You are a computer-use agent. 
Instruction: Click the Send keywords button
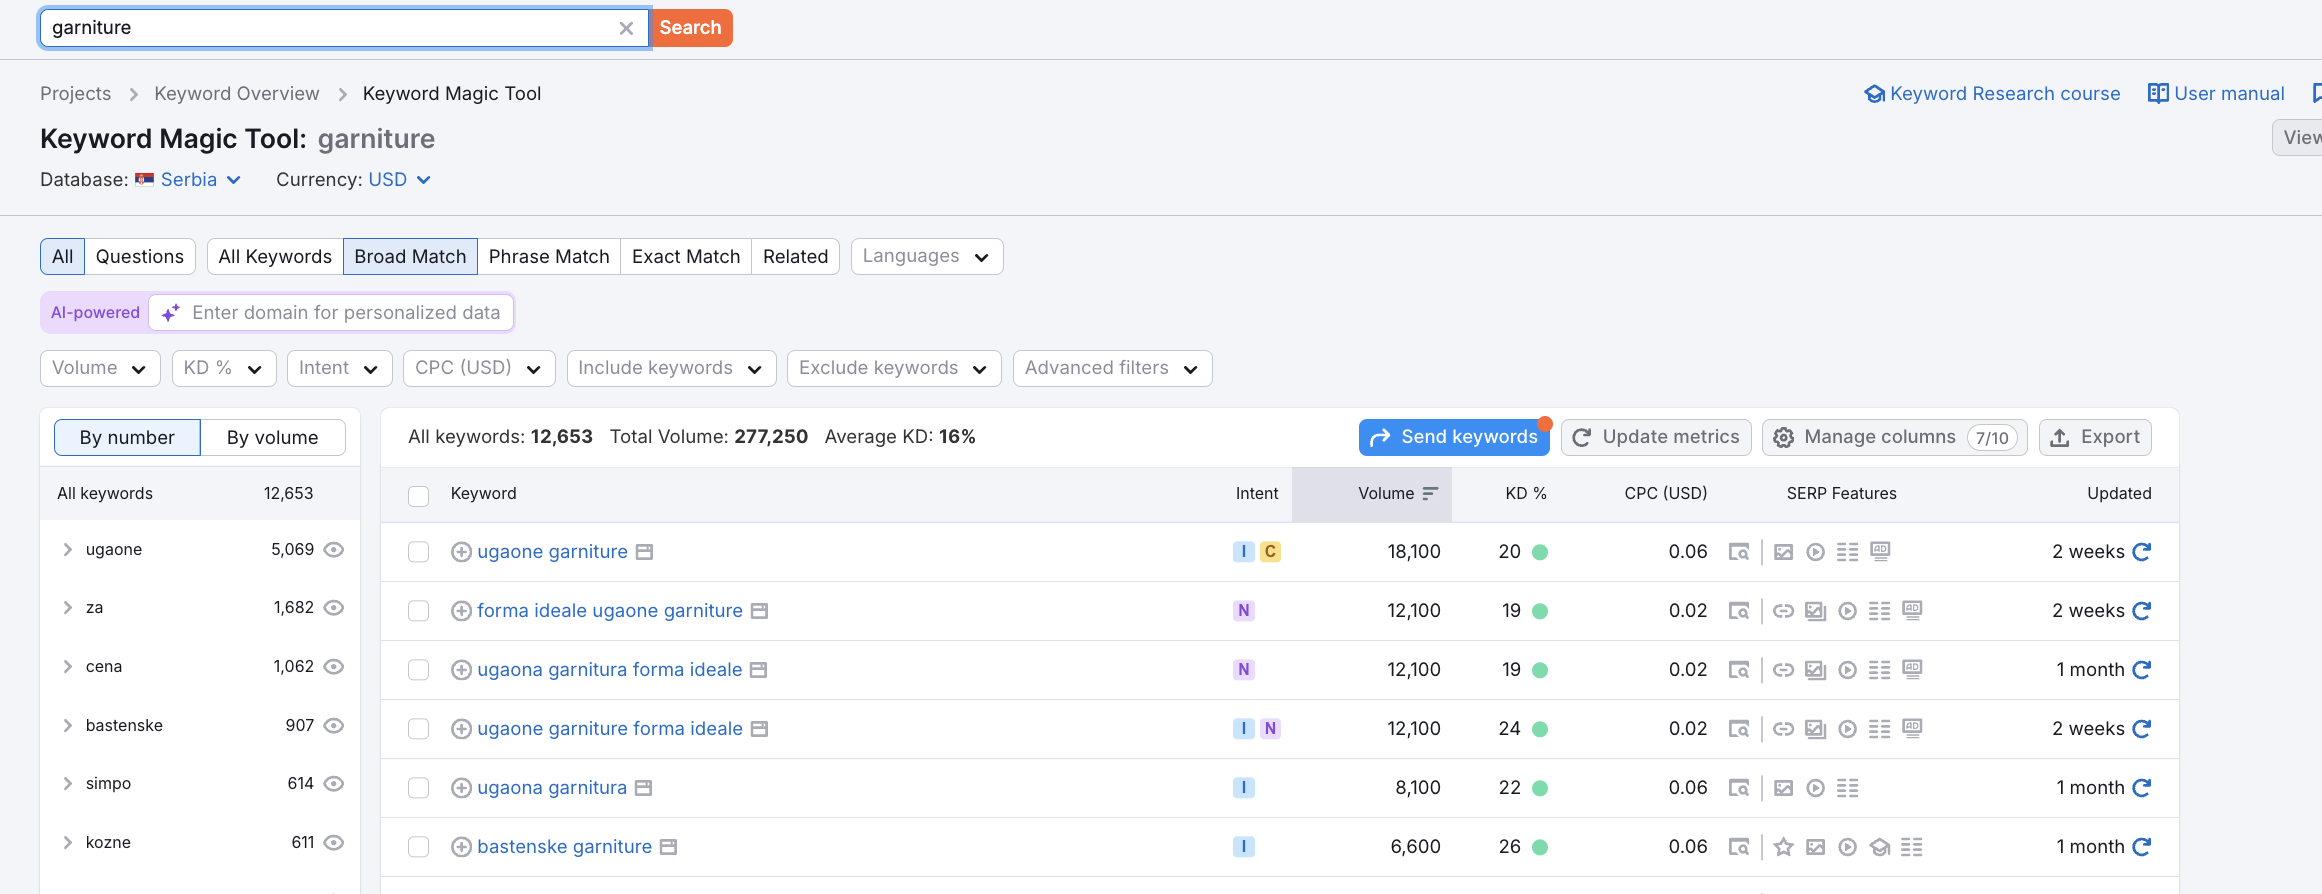click(1454, 437)
